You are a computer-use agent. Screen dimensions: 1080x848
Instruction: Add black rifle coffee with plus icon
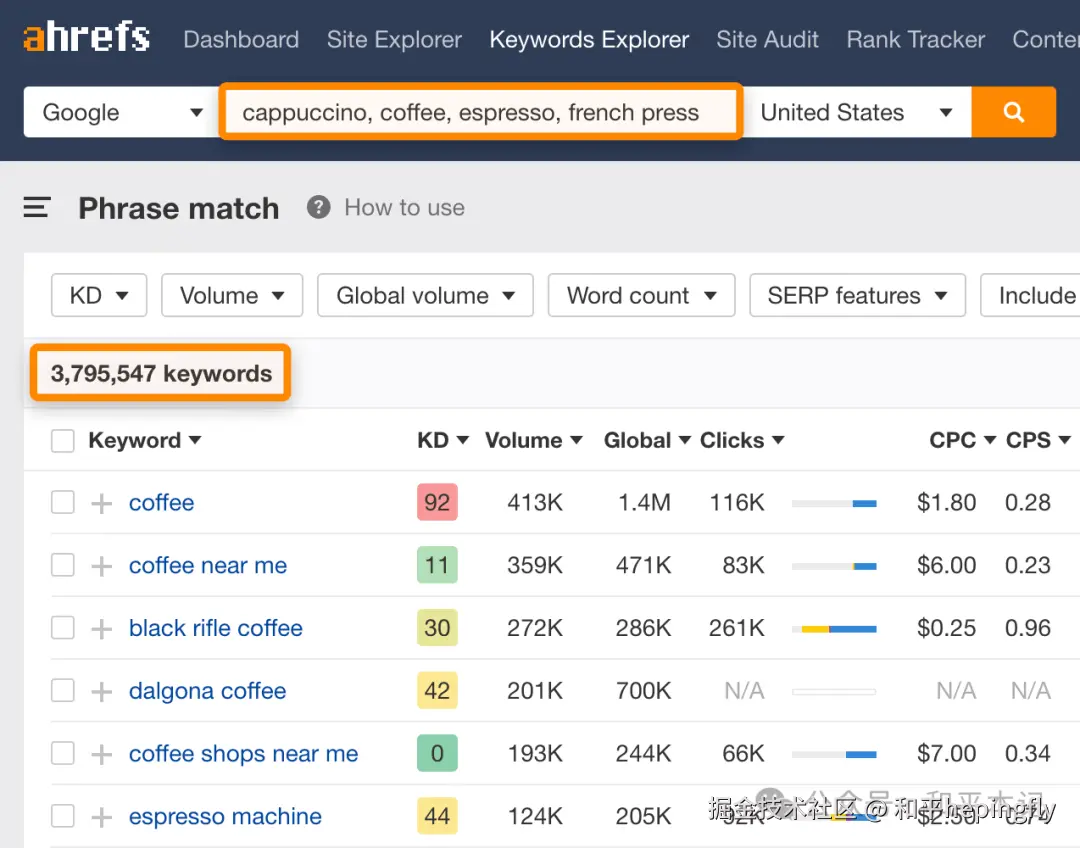point(102,628)
